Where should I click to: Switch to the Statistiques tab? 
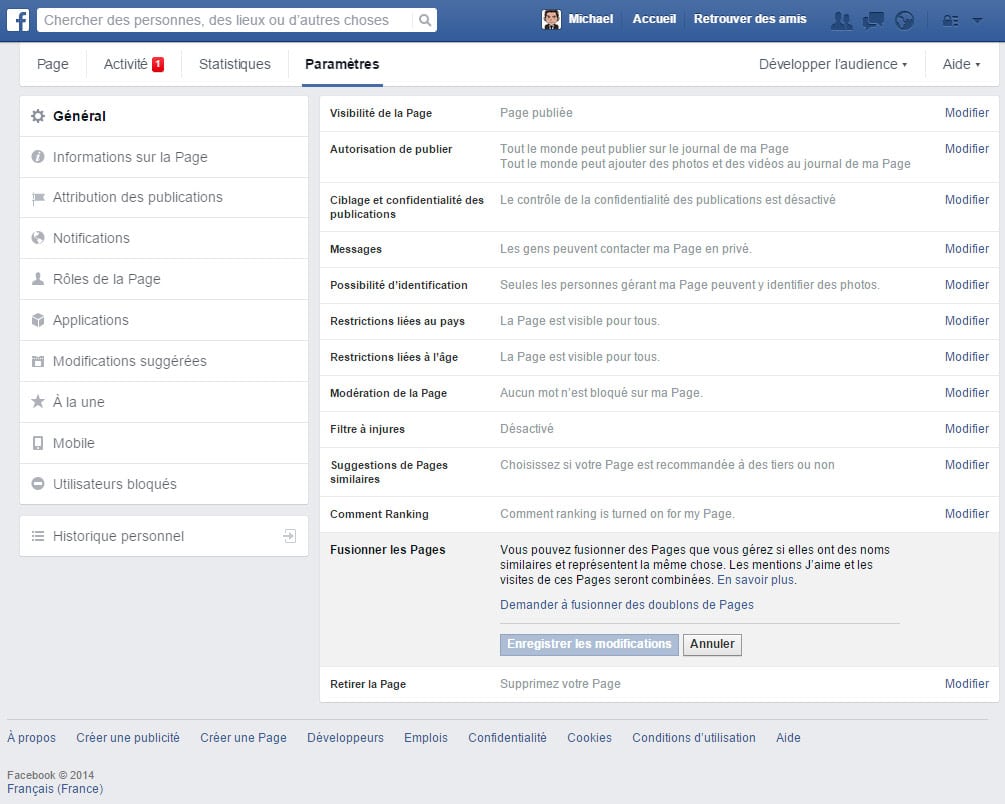(x=234, y=64)
